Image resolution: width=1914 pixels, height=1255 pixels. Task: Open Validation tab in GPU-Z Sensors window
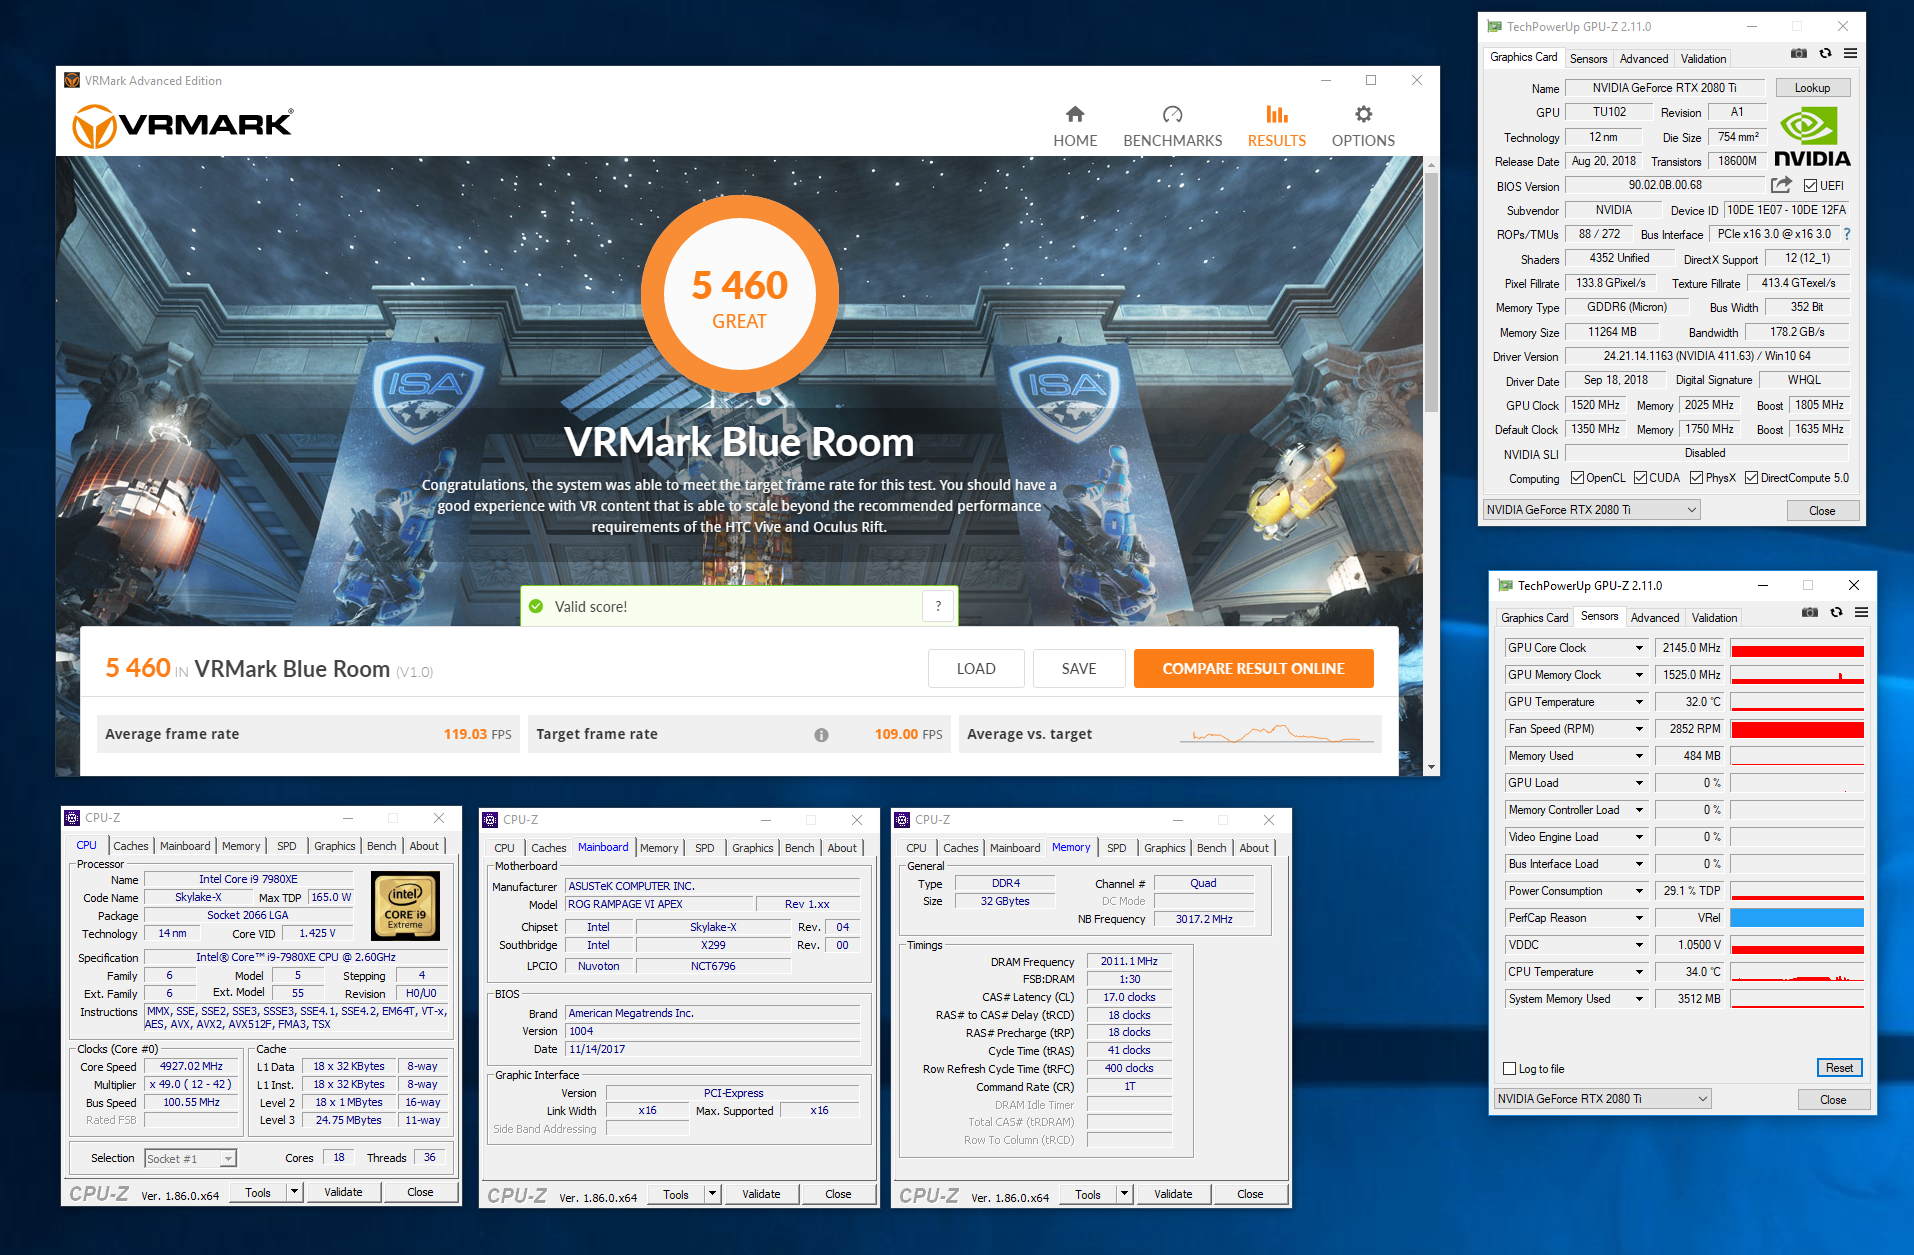pyautogui.click(x=1714, y=618)
